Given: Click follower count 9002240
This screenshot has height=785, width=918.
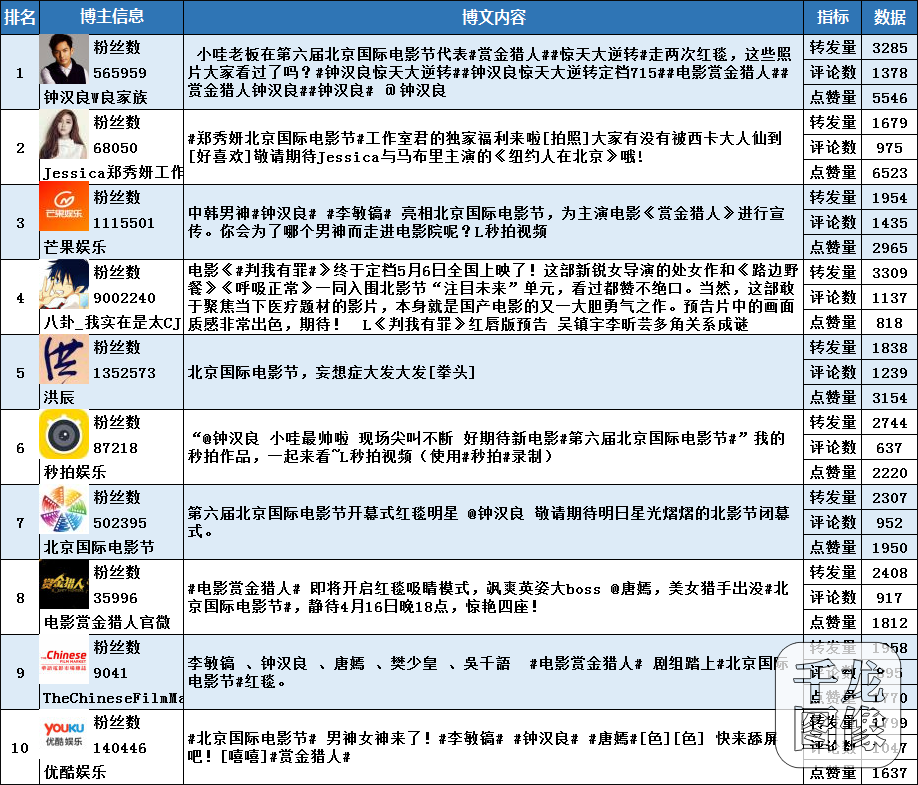Looking at the screenshot, I should (125, 298).
